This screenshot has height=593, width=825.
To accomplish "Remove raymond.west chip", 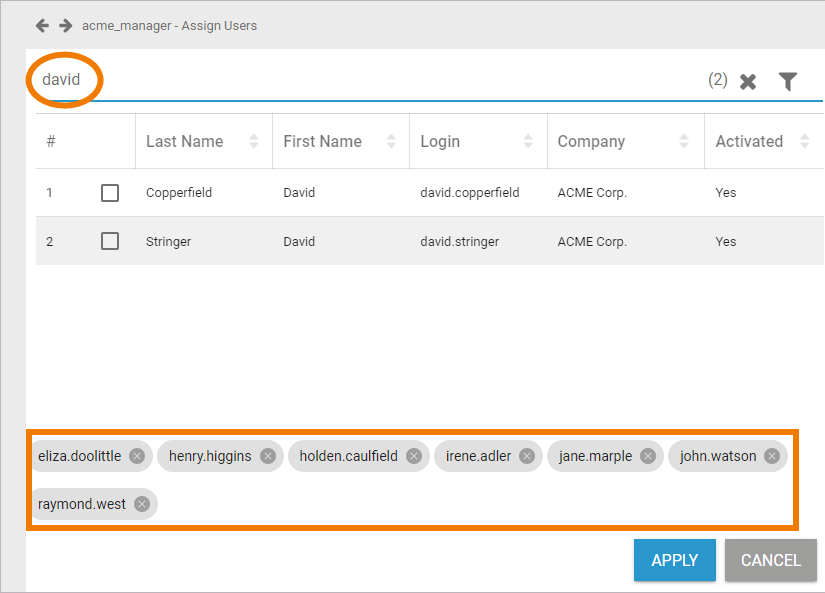I will coord(142,504).
